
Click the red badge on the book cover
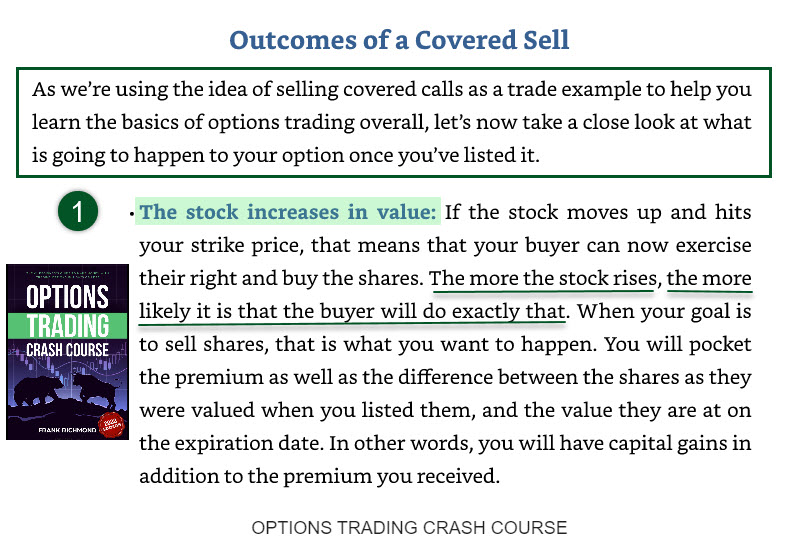110,423
